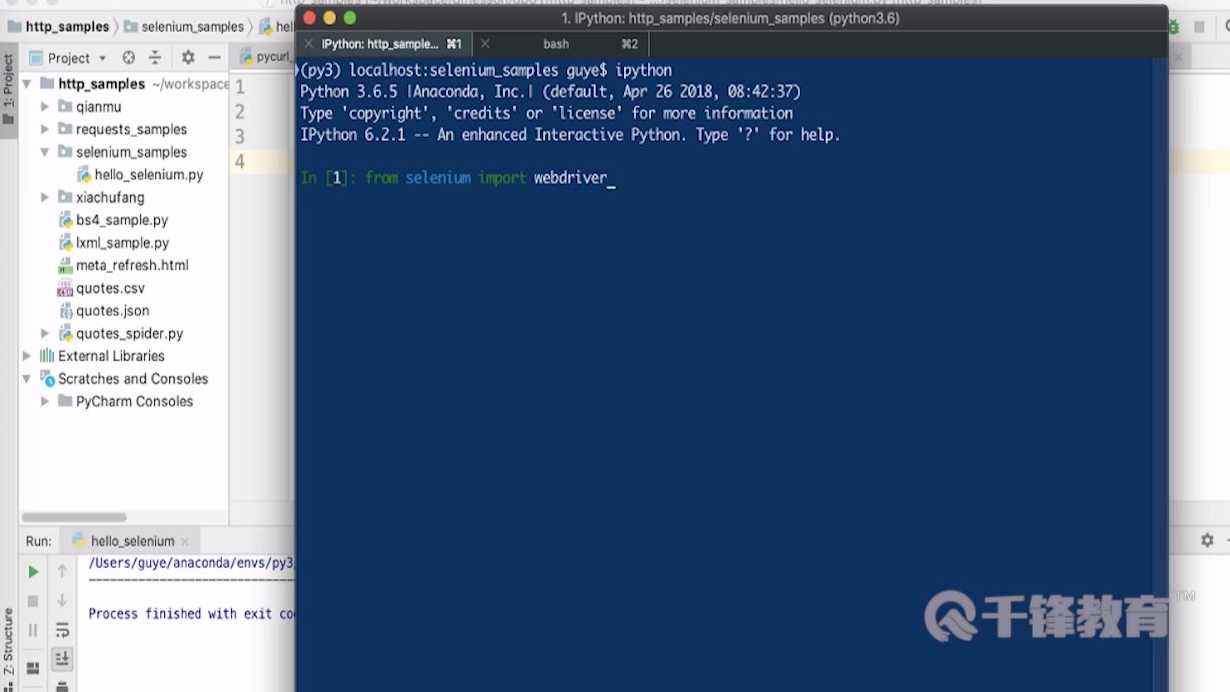Switch to the IPython terminal tab
This screenshot has height=692, width=1230.
[x=385, y=44]
